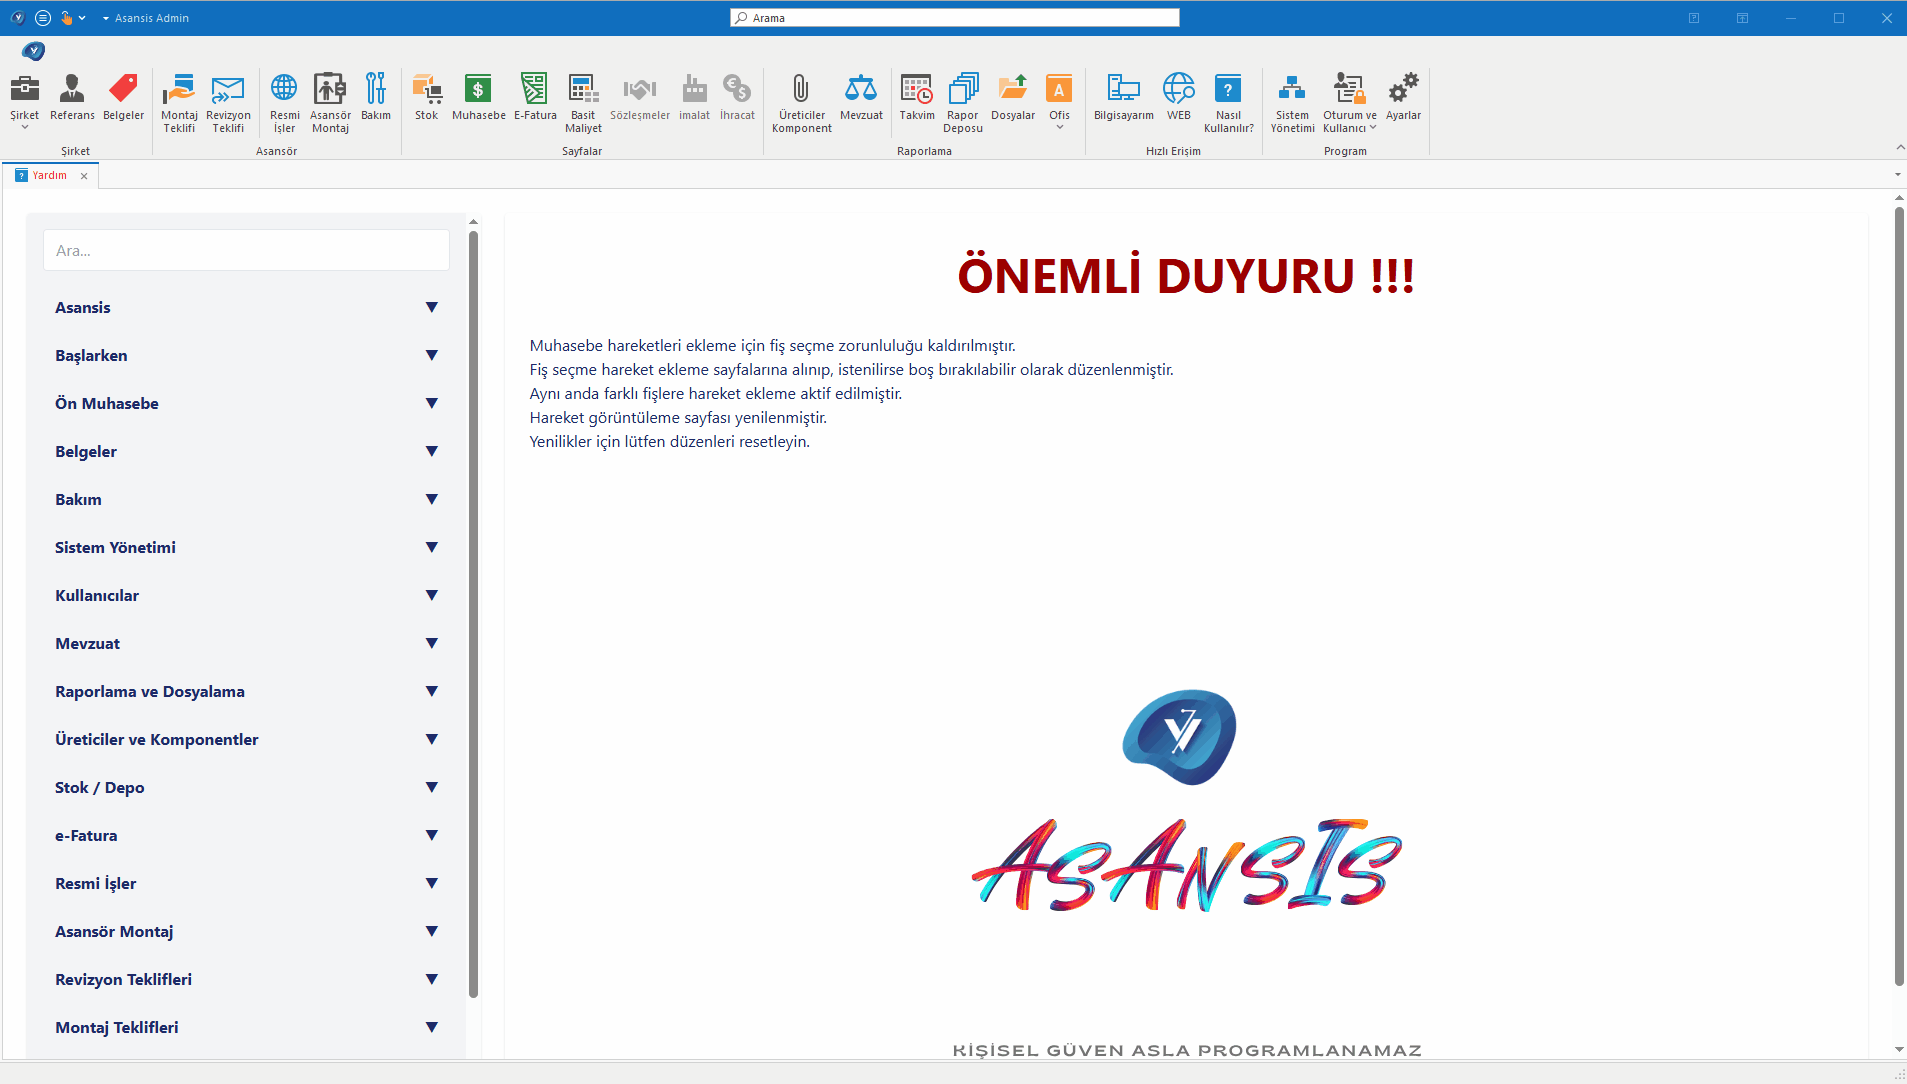Click the main content vertical scrollbar

click(1899, 597)
